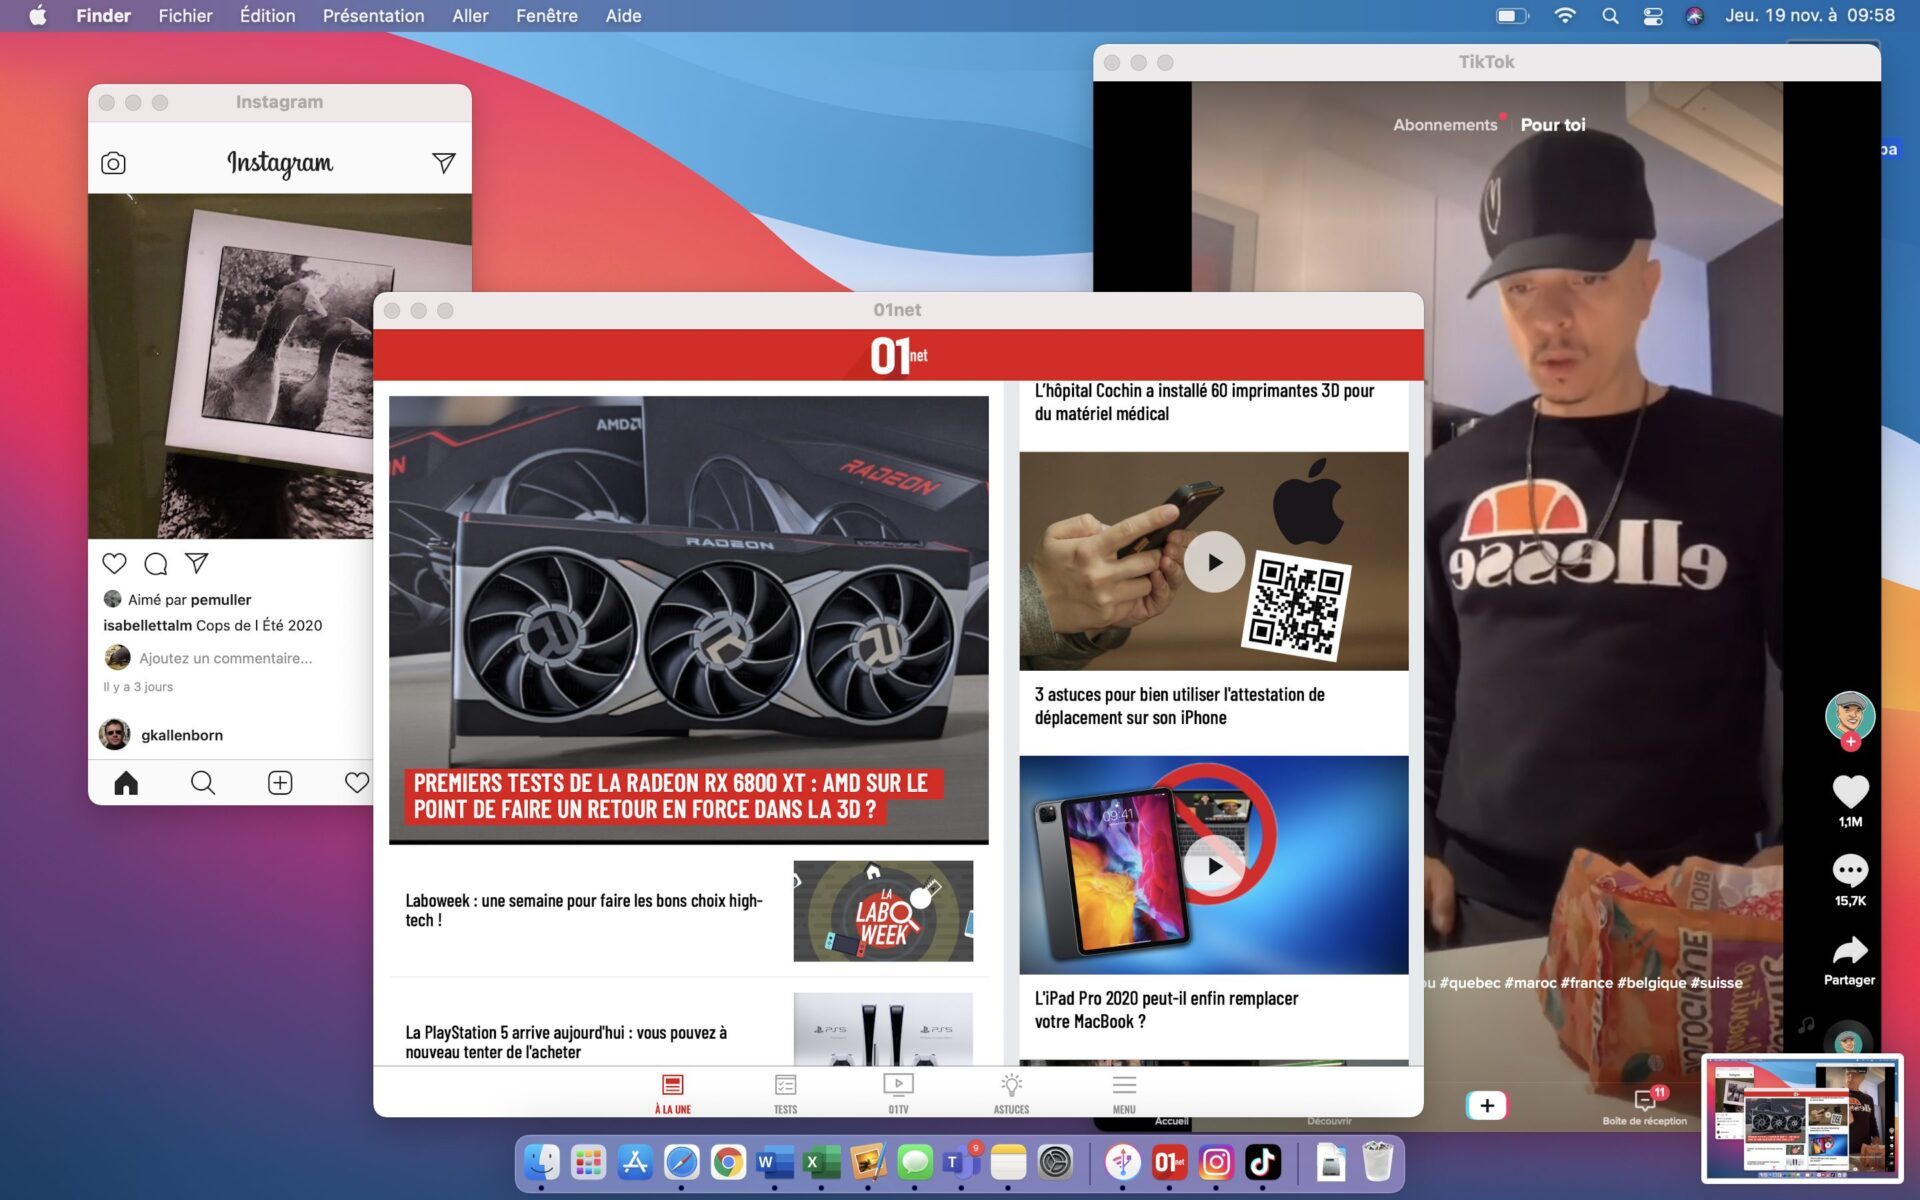Open the Aller menu
Screen dimensions: 1920x1200
(x=470, y=16)
